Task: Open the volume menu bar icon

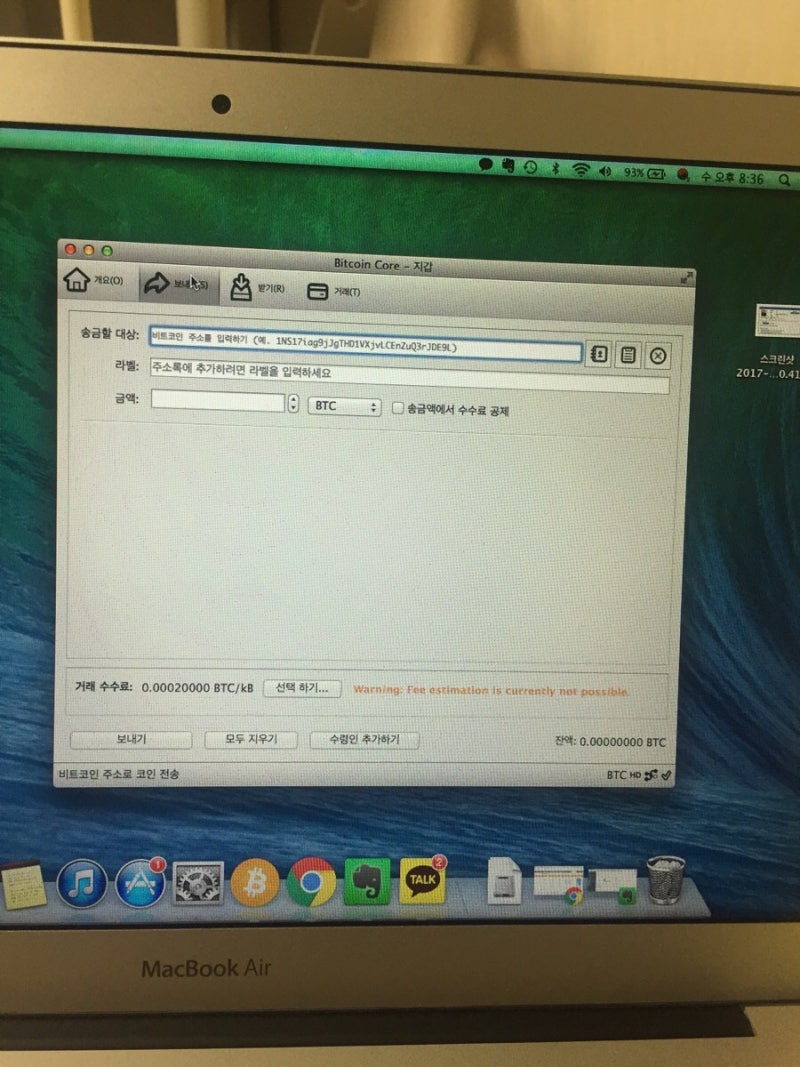Action: tap(605, 171)
